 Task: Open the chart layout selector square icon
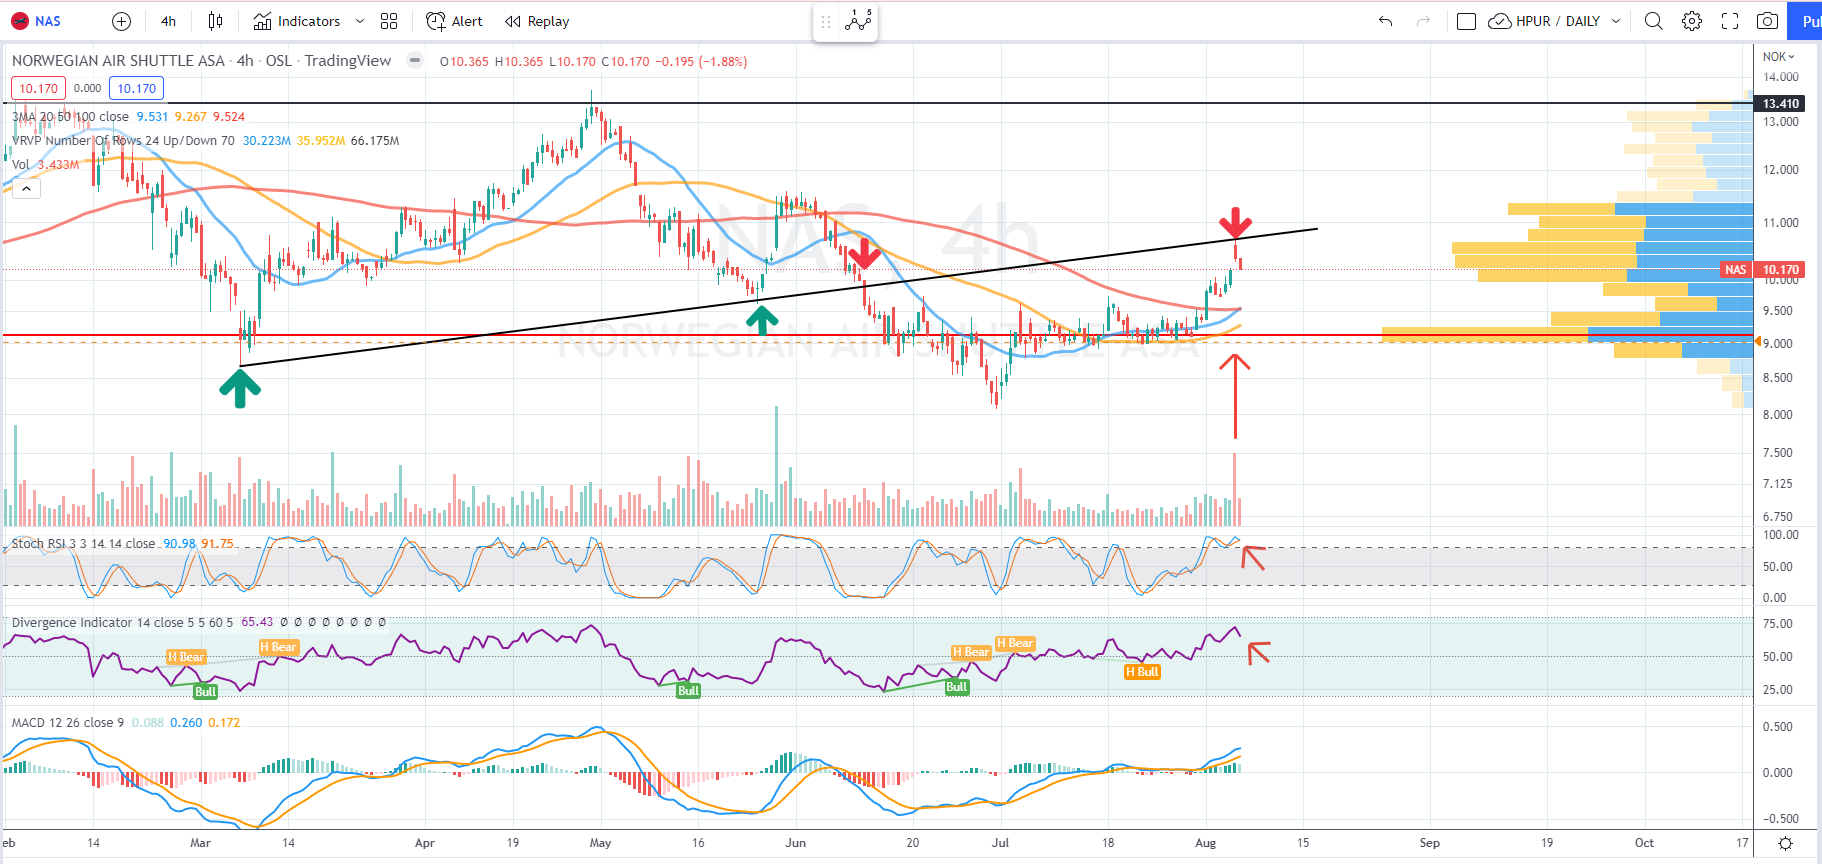click(1466, 21)
